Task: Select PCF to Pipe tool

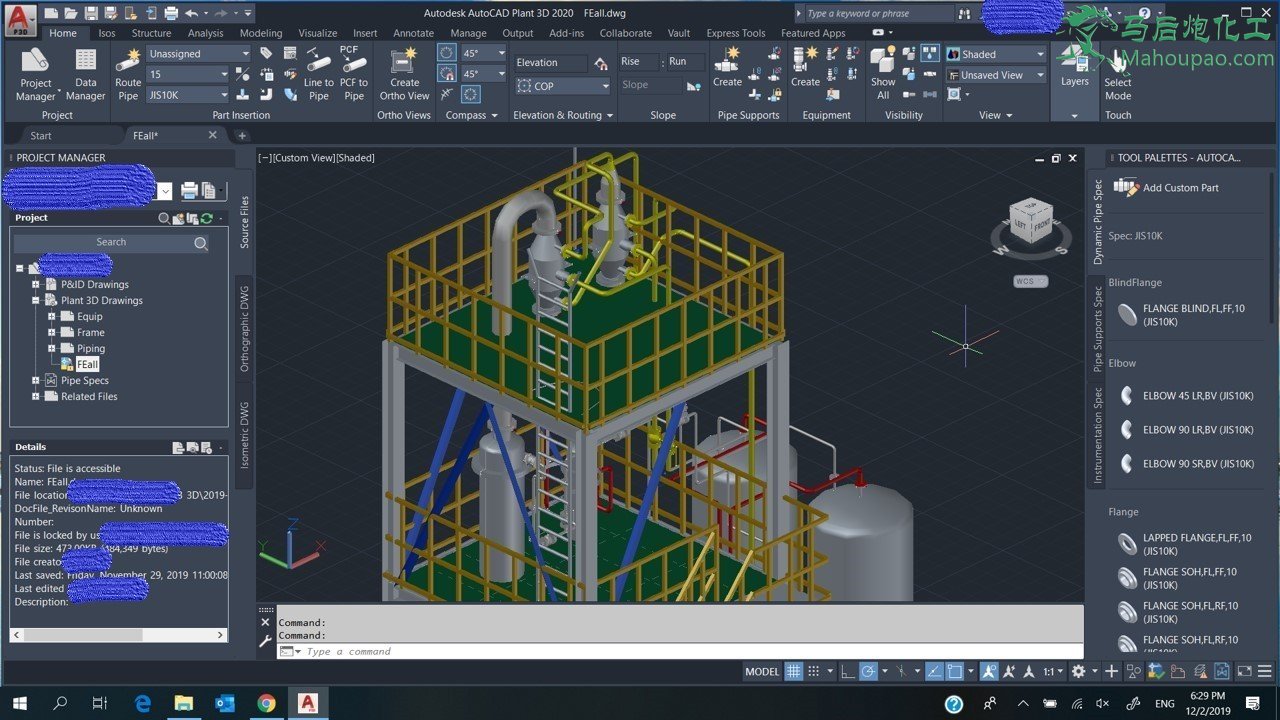Action: (354, 74)
